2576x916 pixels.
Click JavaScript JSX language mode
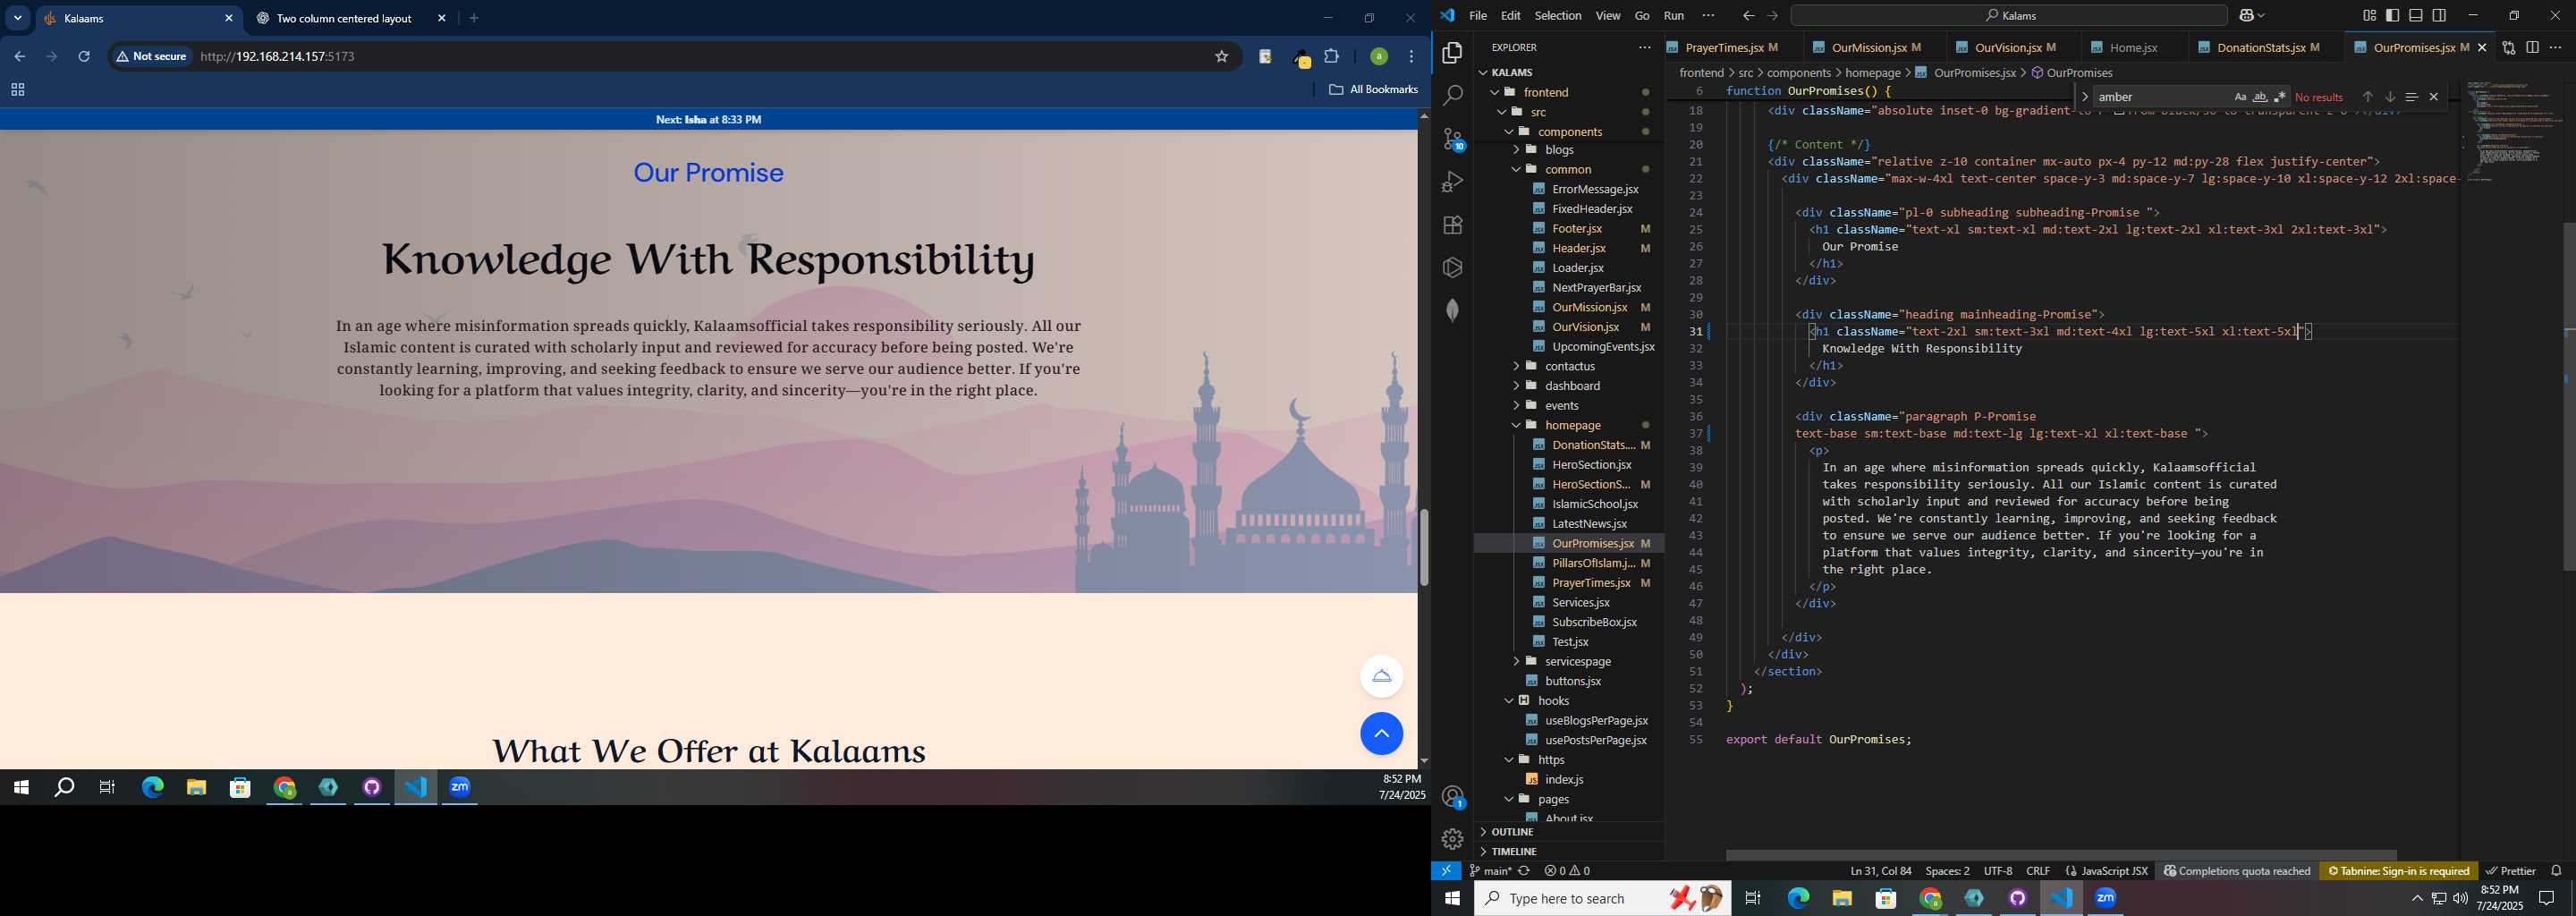2107,871
